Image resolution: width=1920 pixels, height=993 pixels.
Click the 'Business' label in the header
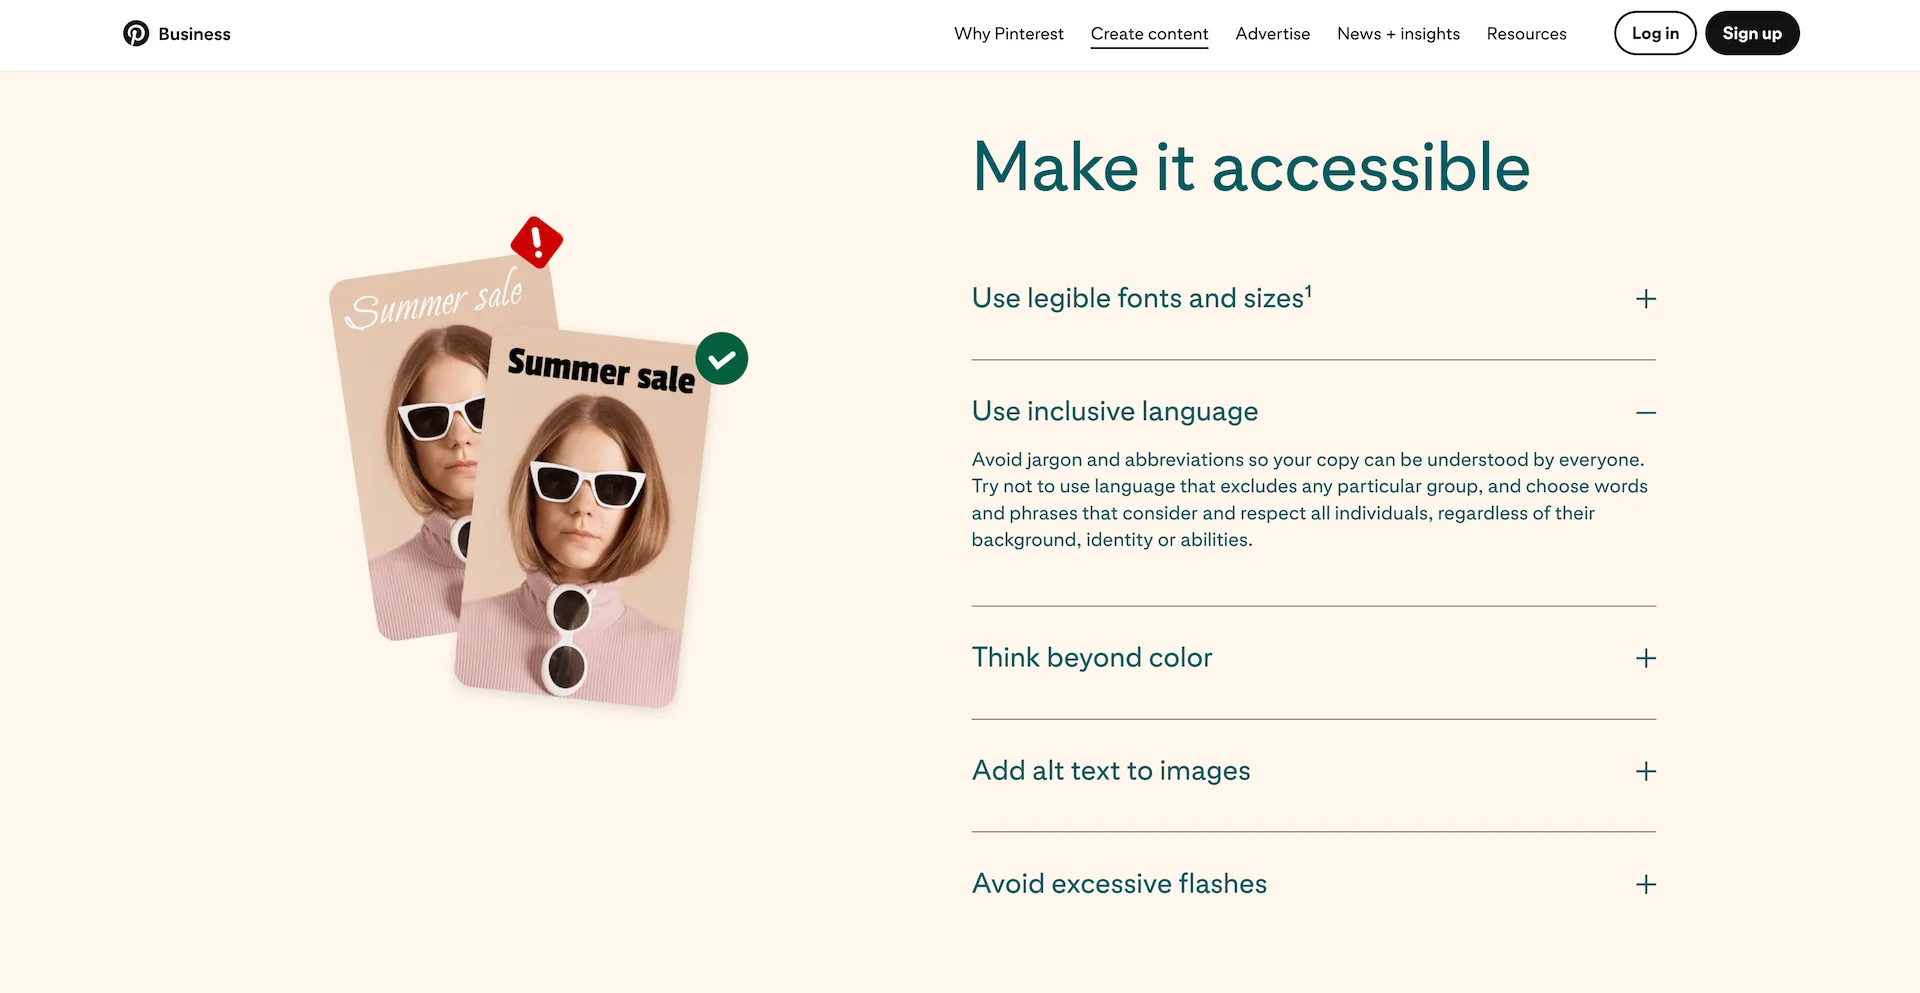[x=194, y=34]
